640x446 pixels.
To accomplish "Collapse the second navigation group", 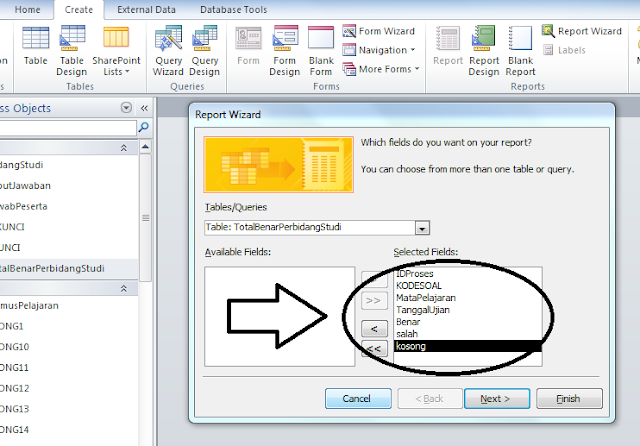I will (124, 288).
